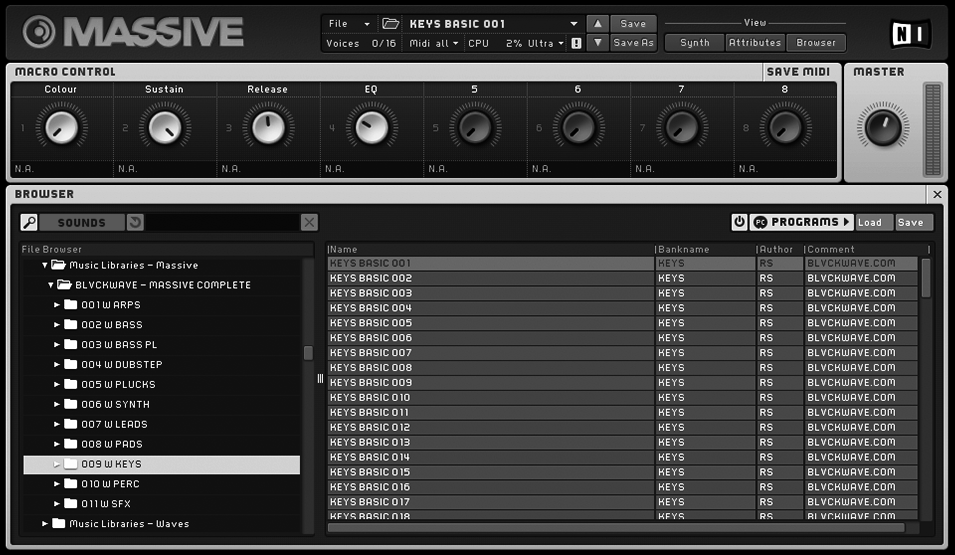This screenshot has width=955, height=555.
Task: Open the File dropdown menu
Action: [x=348, y=23]
